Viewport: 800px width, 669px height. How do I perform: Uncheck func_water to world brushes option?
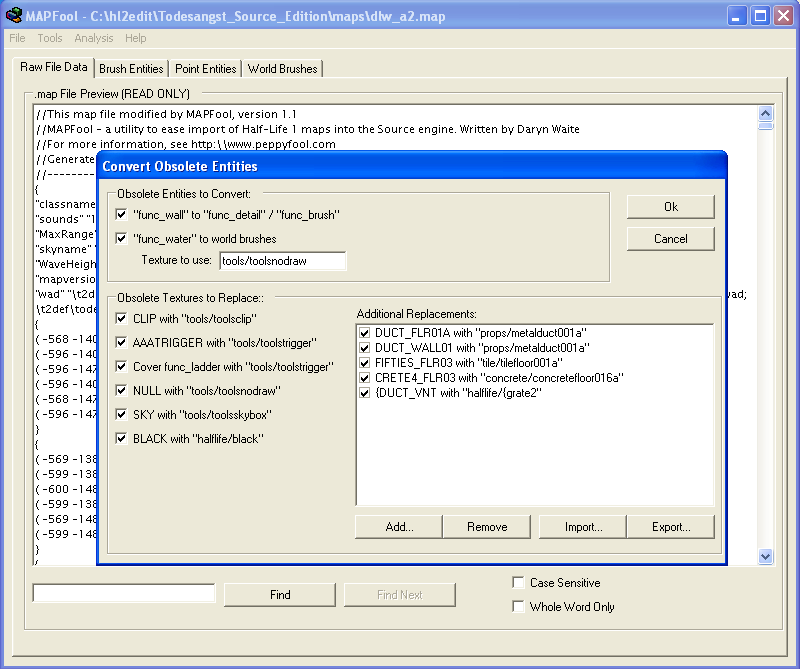121,238
